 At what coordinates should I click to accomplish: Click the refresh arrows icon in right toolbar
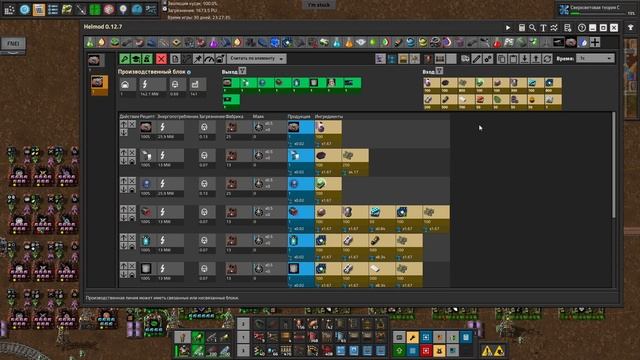pyautogui.click(x=547, y=59)
